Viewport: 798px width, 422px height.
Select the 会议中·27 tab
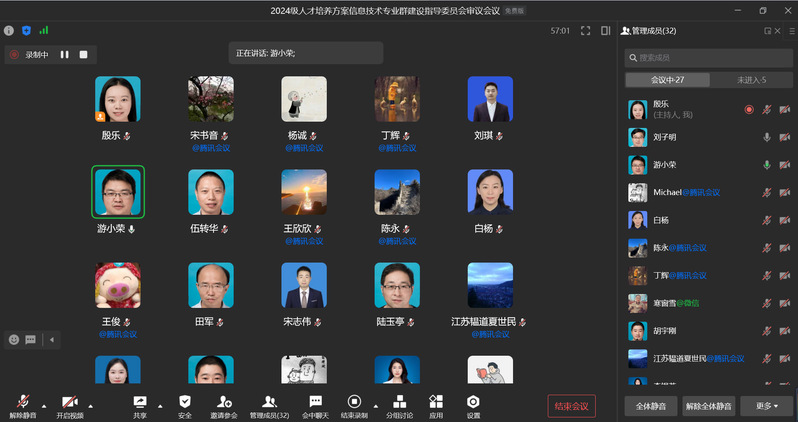pyautogui.click(x=667, y=80)
